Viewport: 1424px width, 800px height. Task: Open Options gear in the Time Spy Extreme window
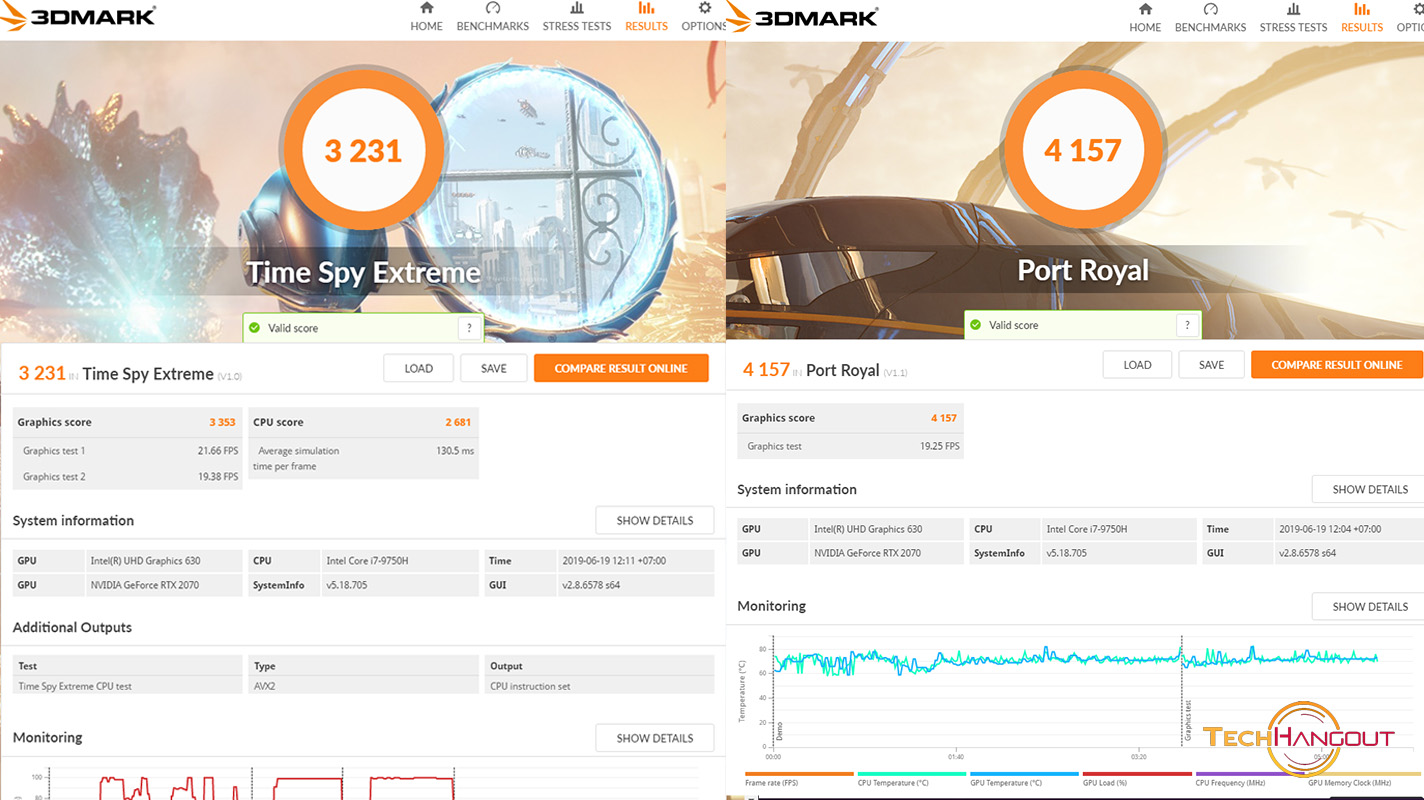click(704, 17)
